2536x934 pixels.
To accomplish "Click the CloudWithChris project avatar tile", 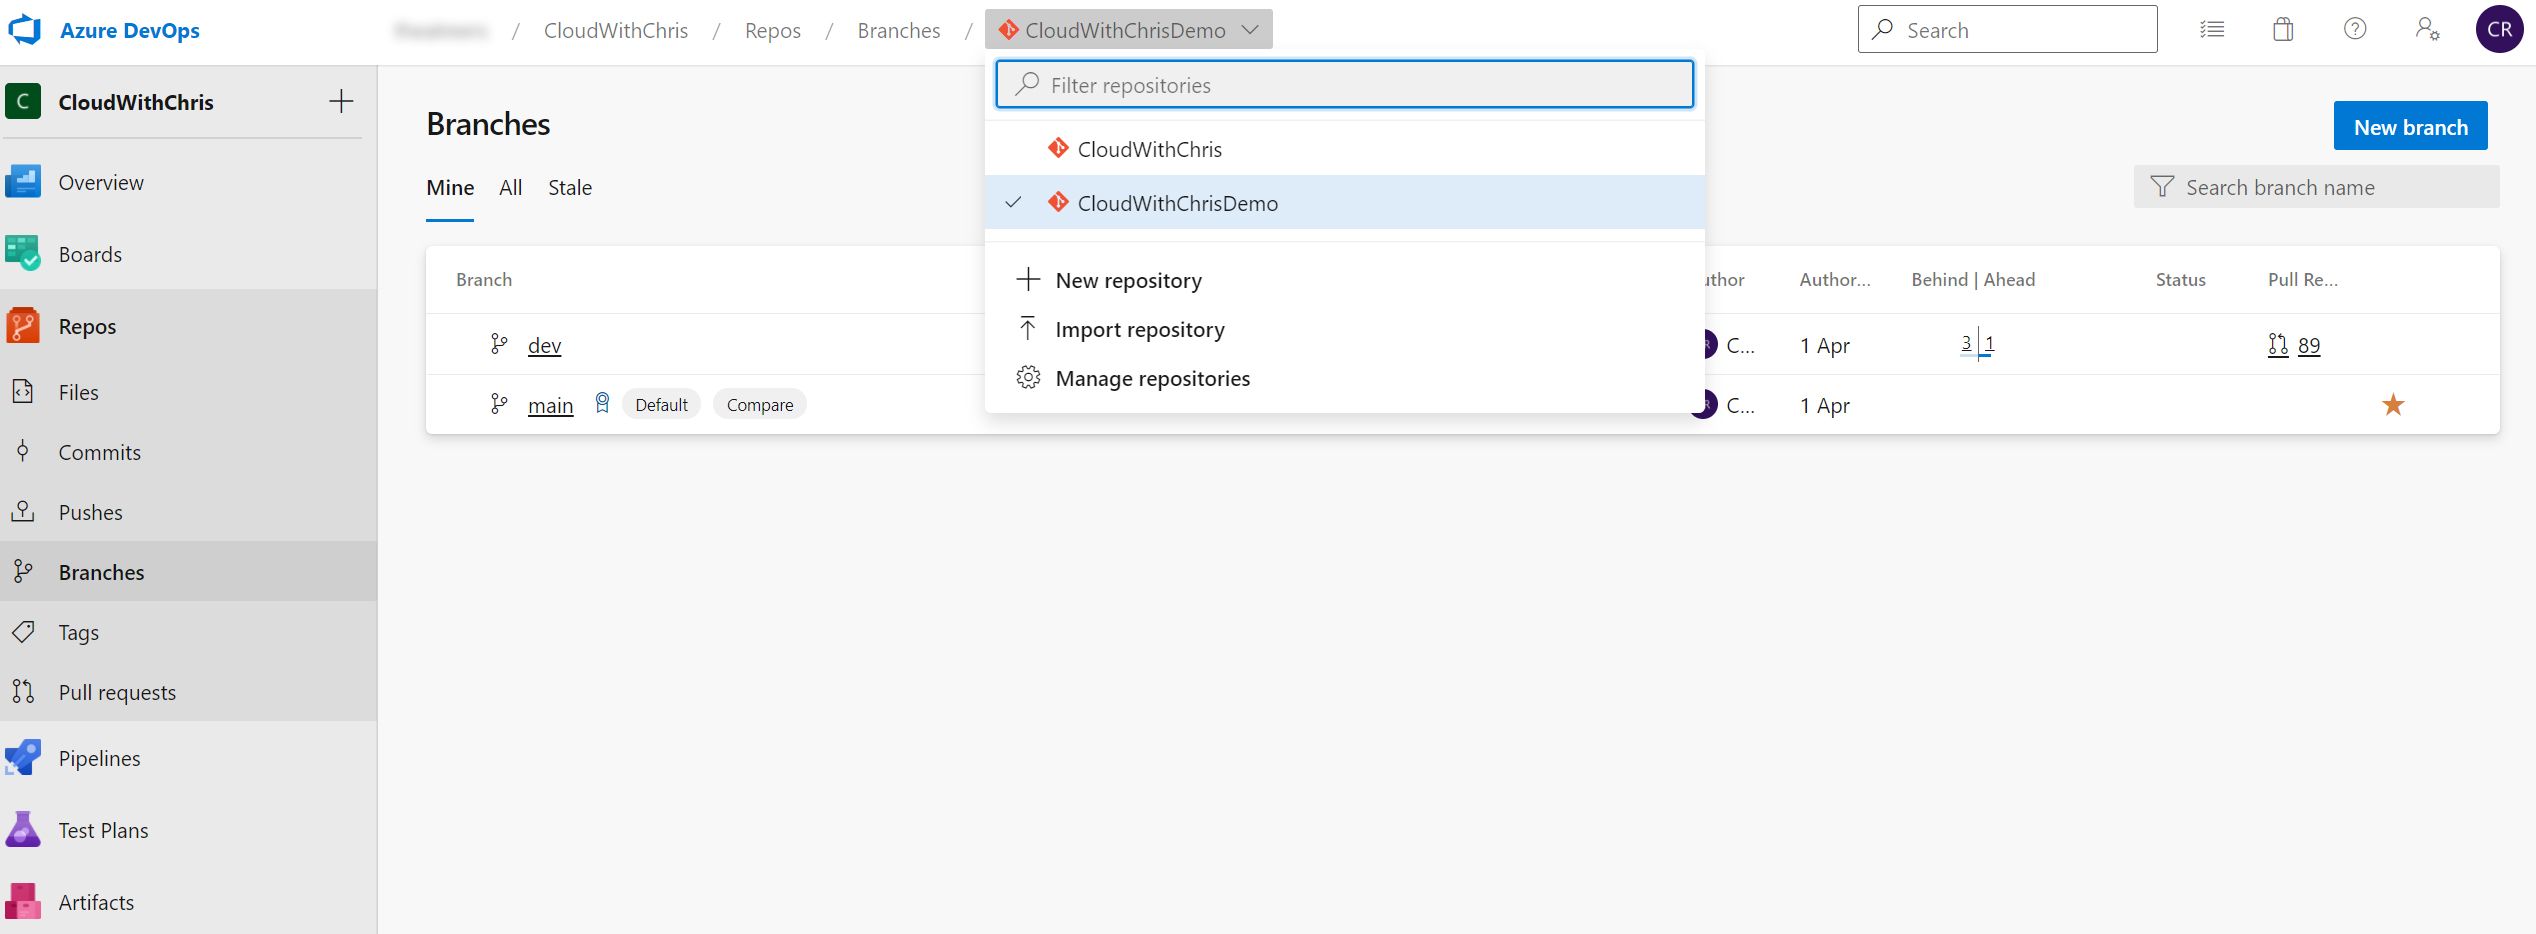I will (22, 101).
